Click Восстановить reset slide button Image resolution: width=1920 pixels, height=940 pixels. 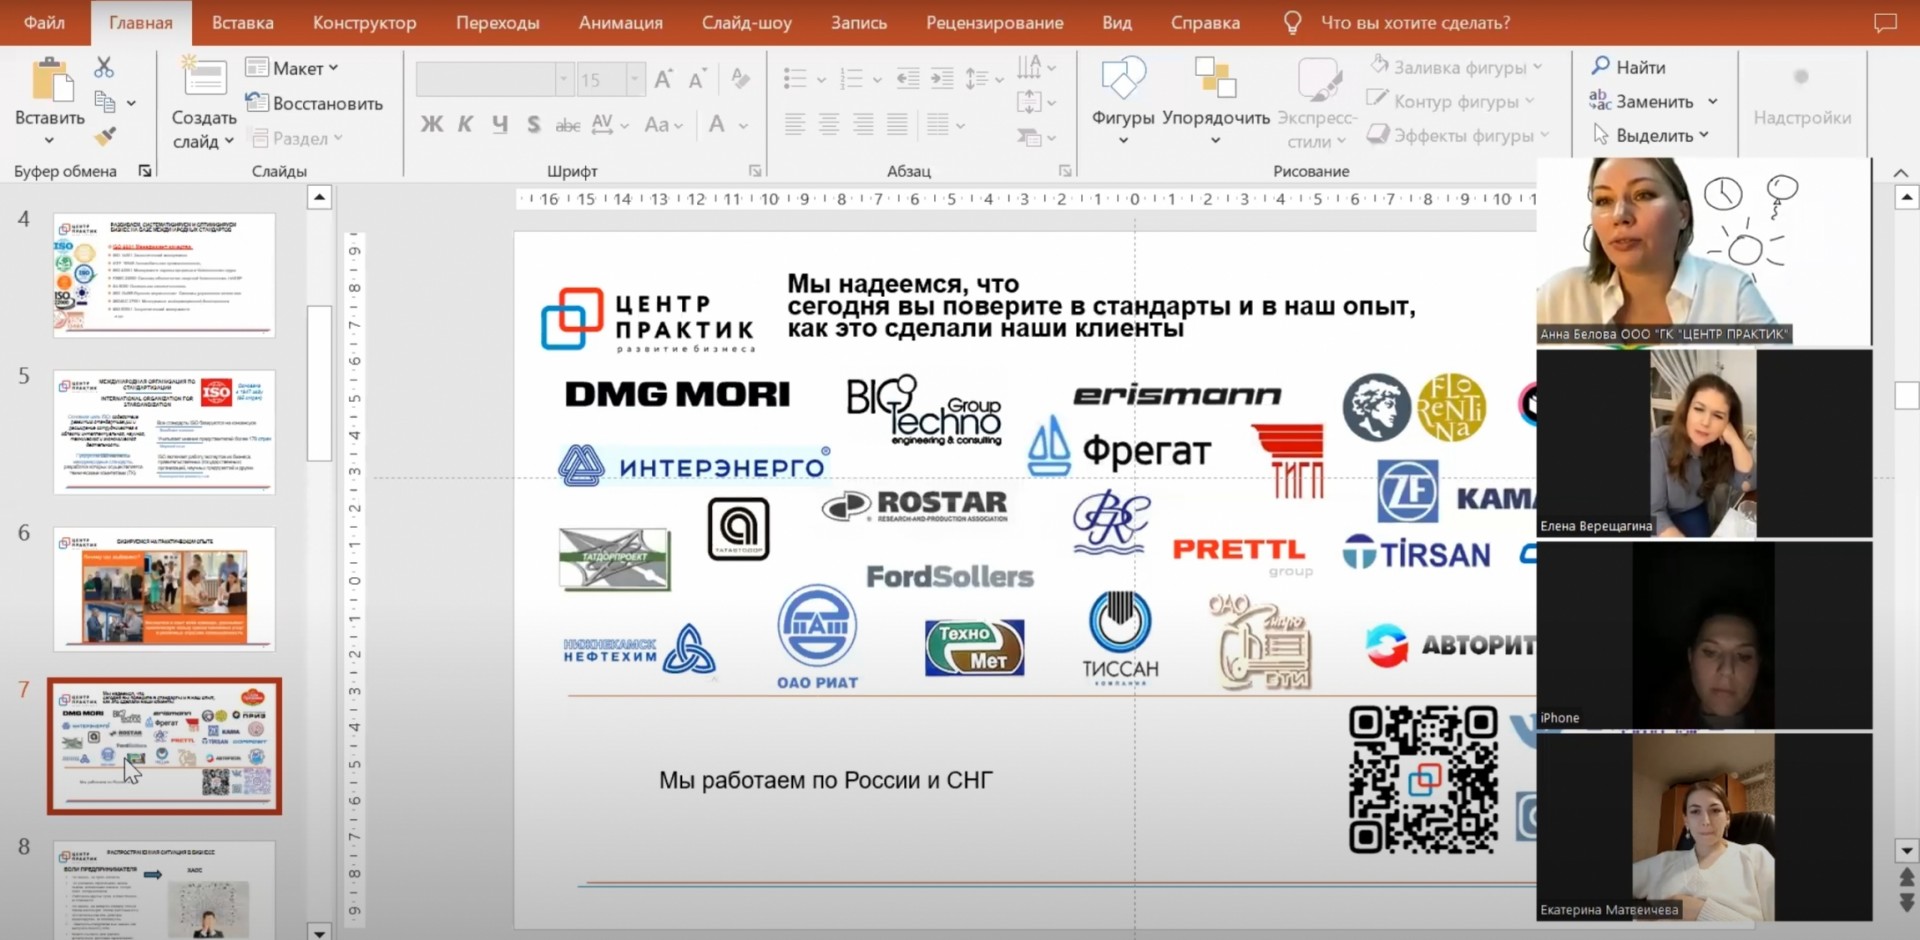[x=314, y=103]
